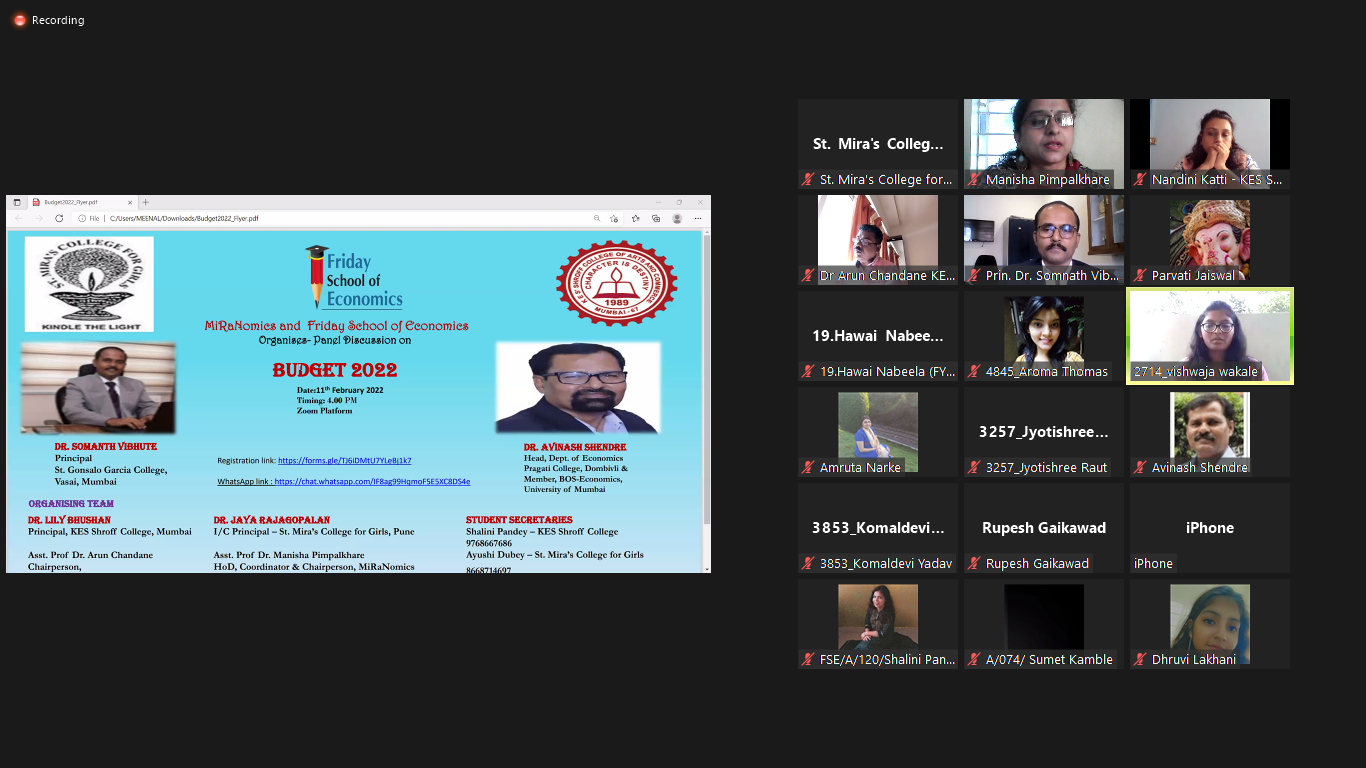
Task: Open the Collections icon in toolbar
Action: 656,218
